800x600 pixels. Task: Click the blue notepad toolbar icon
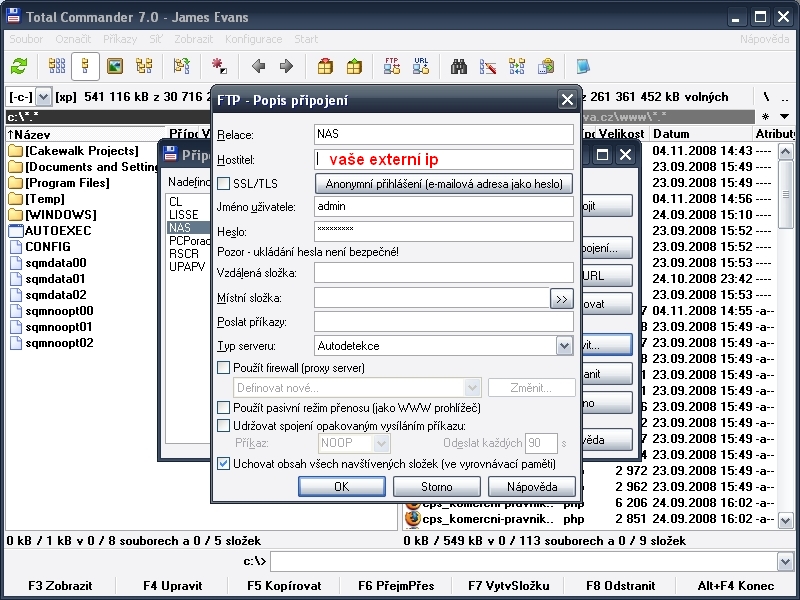pos(583,66)
